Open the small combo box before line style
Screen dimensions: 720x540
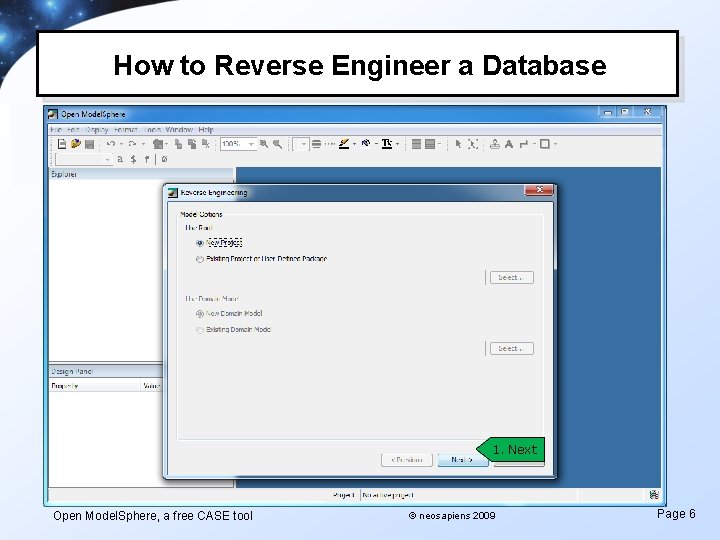(x=301, y=144)
